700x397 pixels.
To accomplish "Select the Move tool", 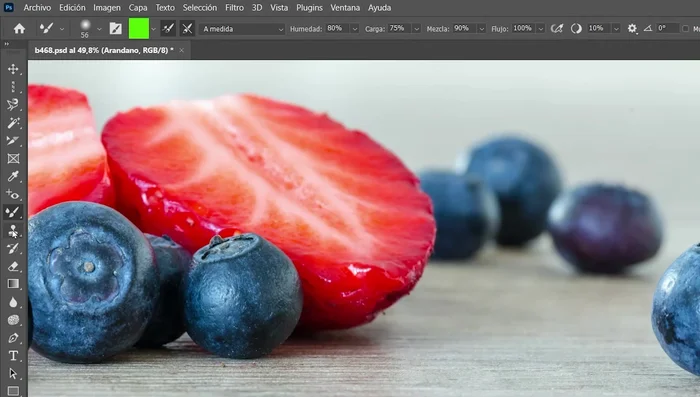I will (13, 69).
